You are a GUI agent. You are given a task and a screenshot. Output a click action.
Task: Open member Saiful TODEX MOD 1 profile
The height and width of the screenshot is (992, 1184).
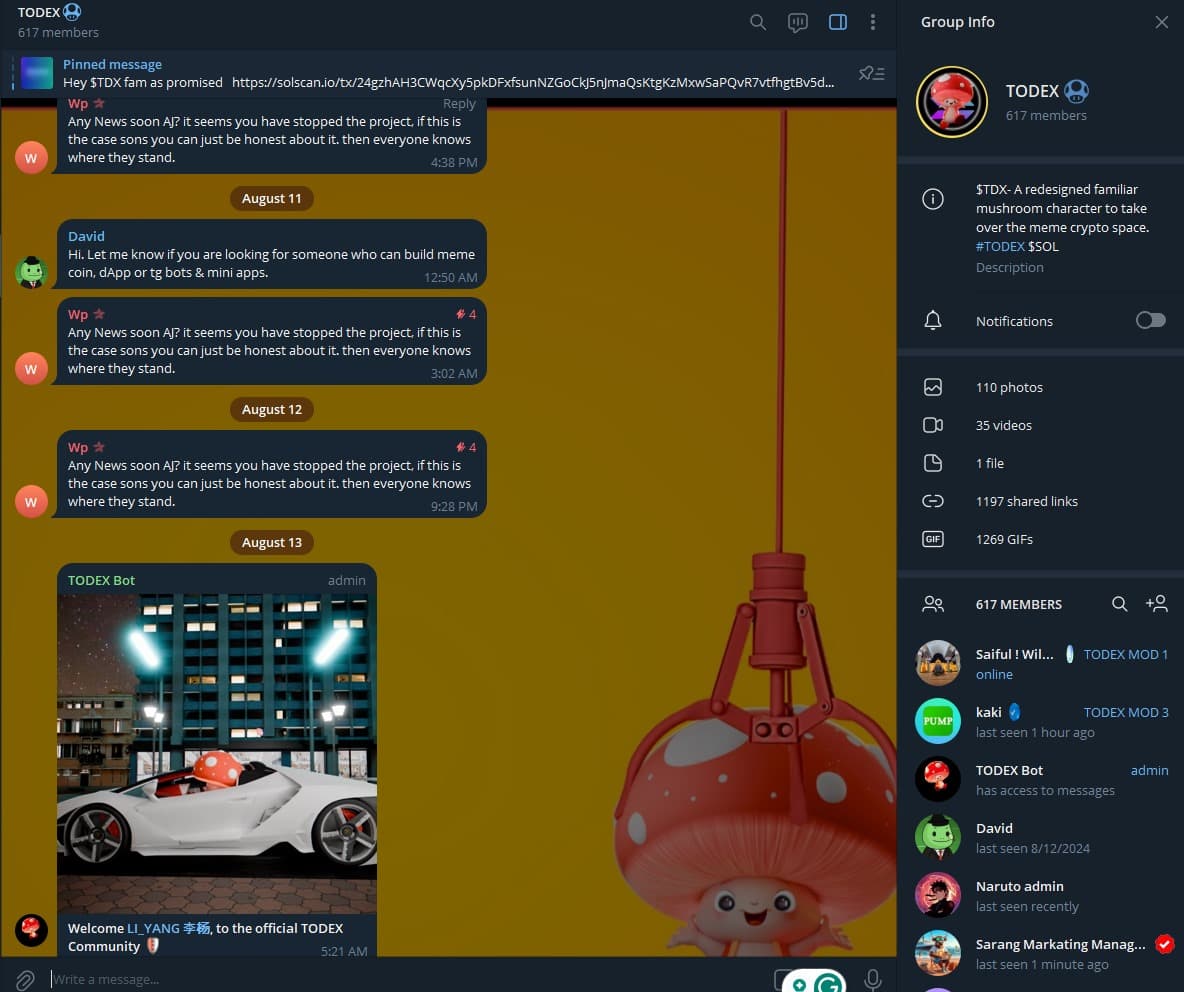click(1040, 664)
